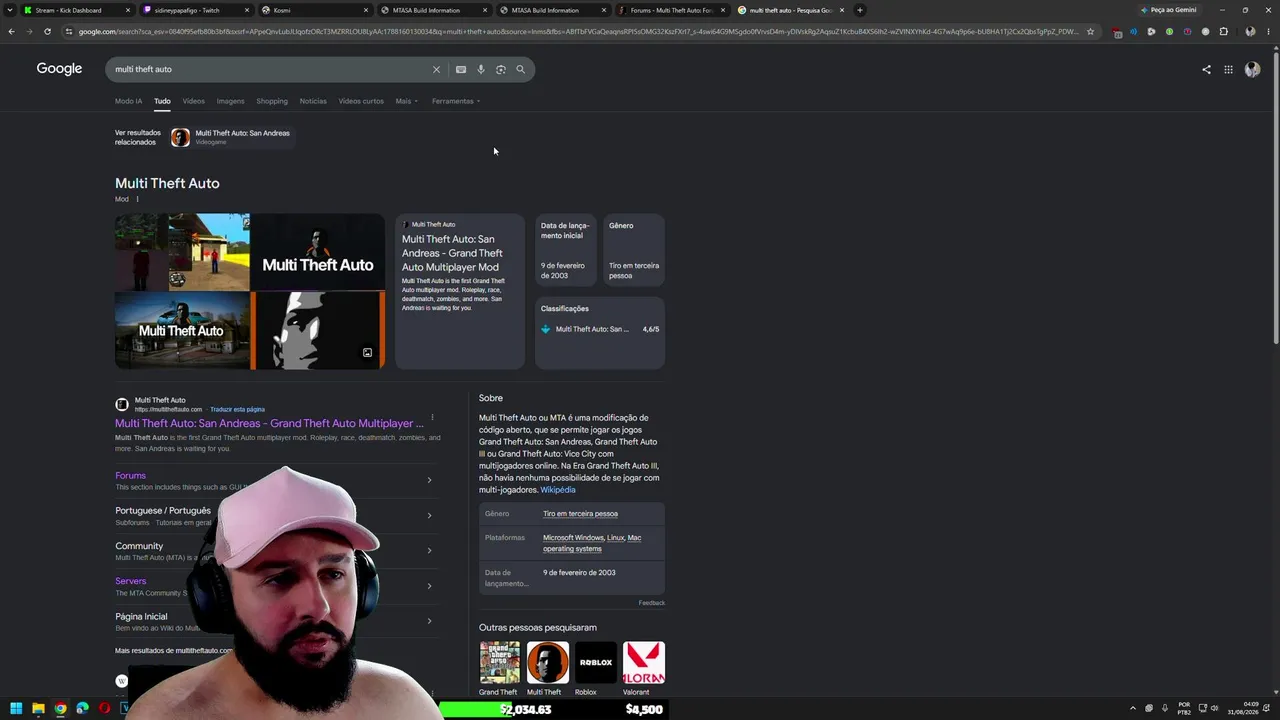
Task: Open the large Multi Theft Auto logo thumbnail
Action: pyautogui.click(x=317, y=251)
